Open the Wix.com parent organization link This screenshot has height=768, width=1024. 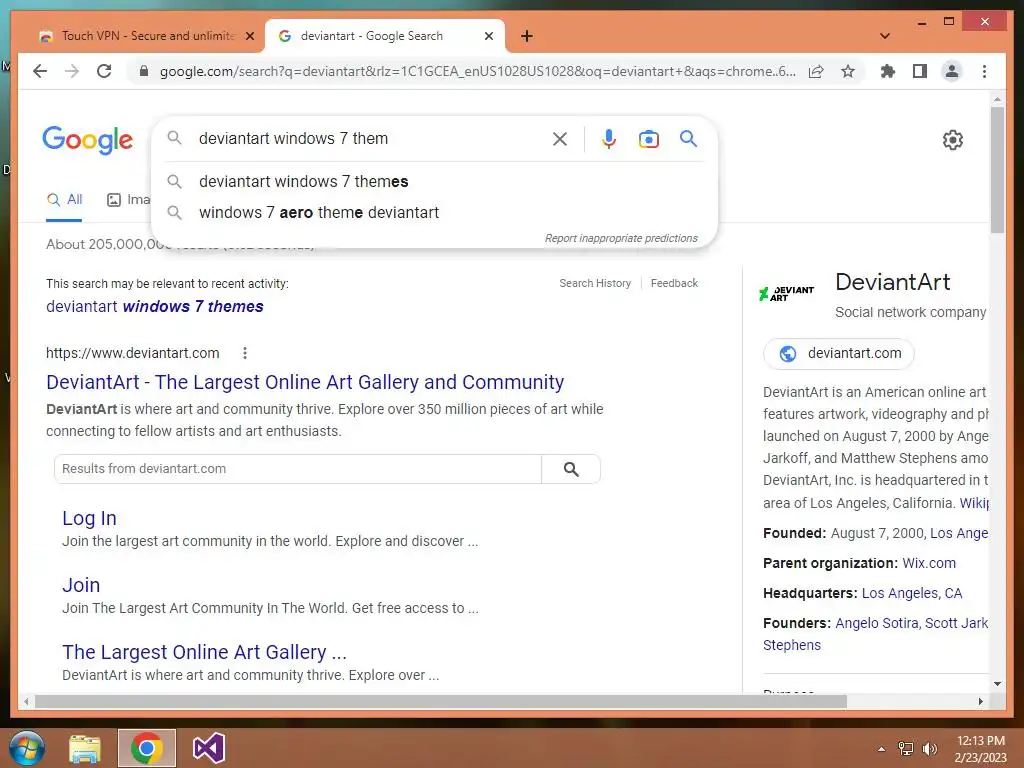pyautogui.click(x=929, y=563)
